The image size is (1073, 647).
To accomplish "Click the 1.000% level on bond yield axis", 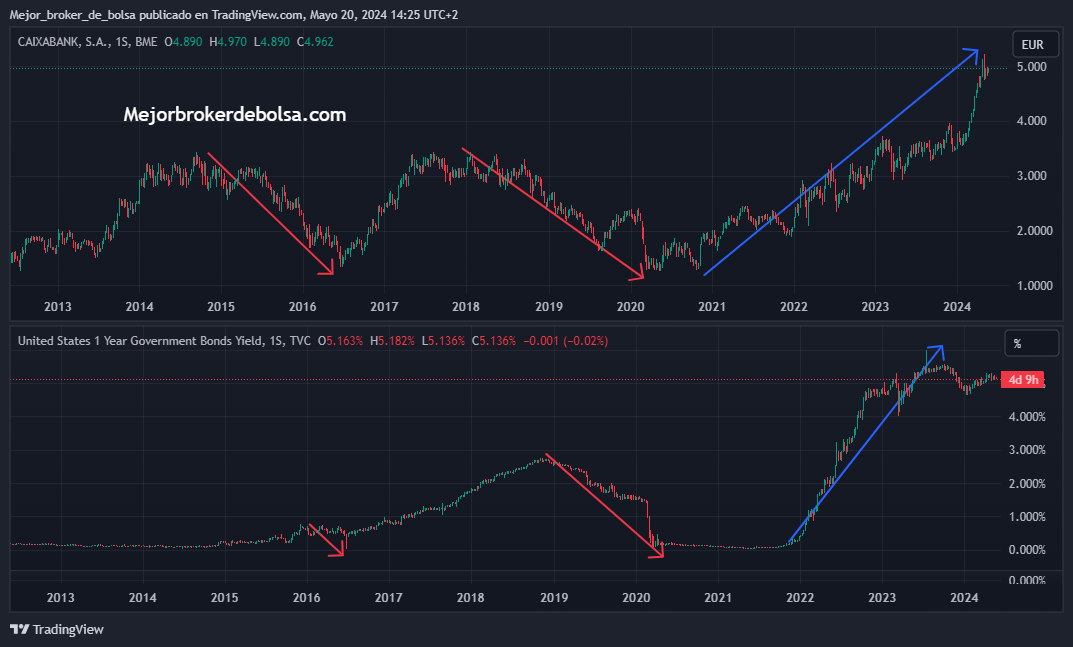I will click(x=1026, y=517).
